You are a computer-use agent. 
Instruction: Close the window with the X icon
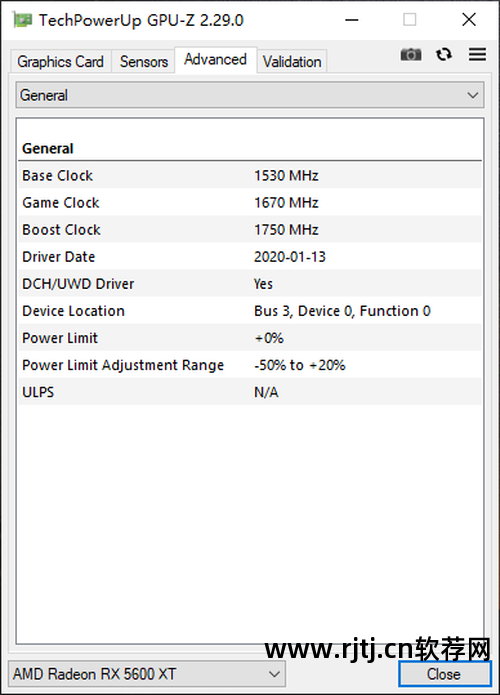tap(469, 20)
